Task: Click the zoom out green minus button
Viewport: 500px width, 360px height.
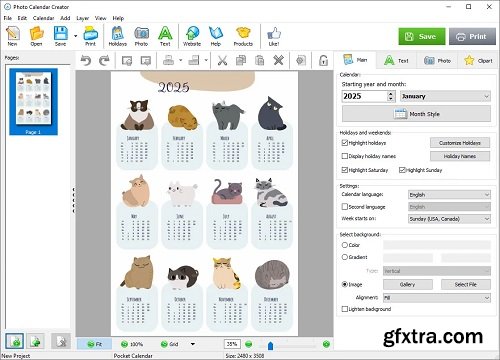Action: click(248, 344)
